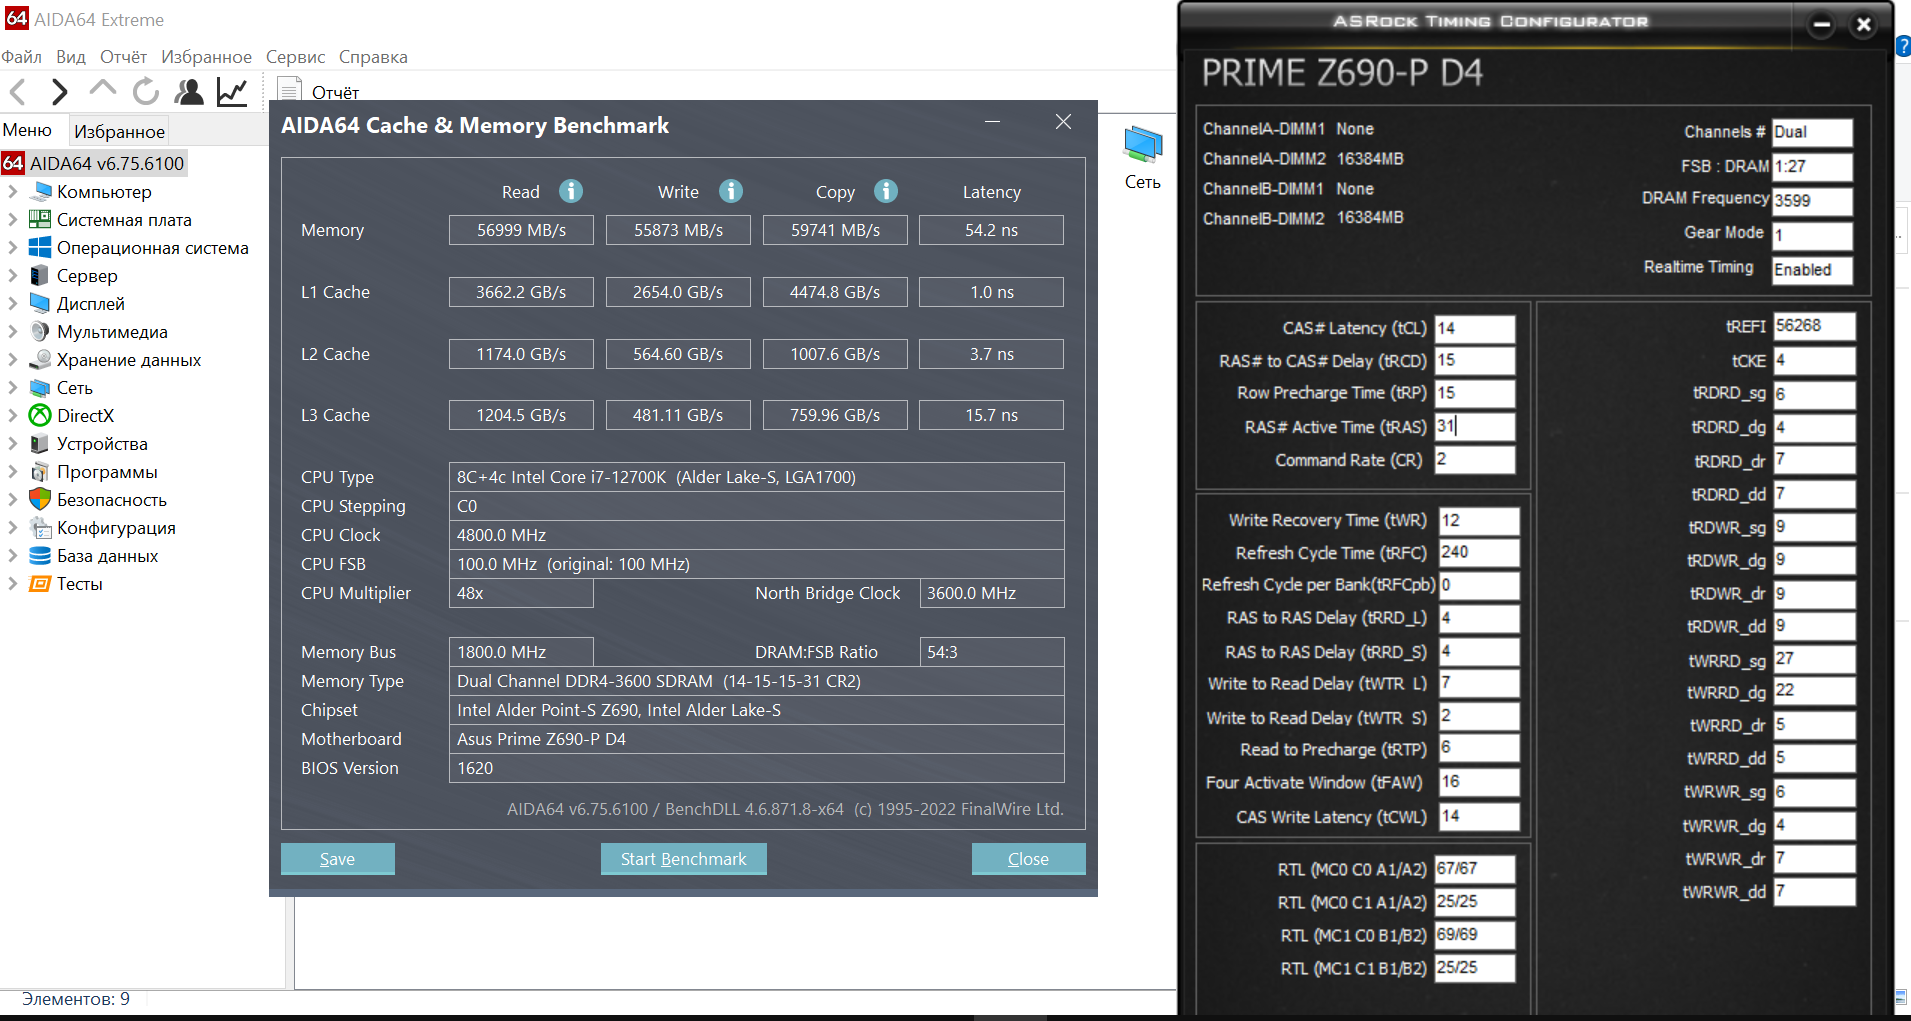Click the База данных icon
This screenshot has width=1911, height=1021.
point(40,556)
